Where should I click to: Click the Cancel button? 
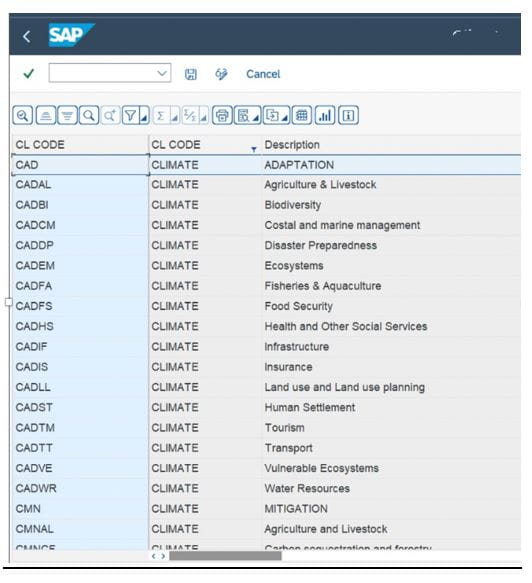tap(263, 74)
